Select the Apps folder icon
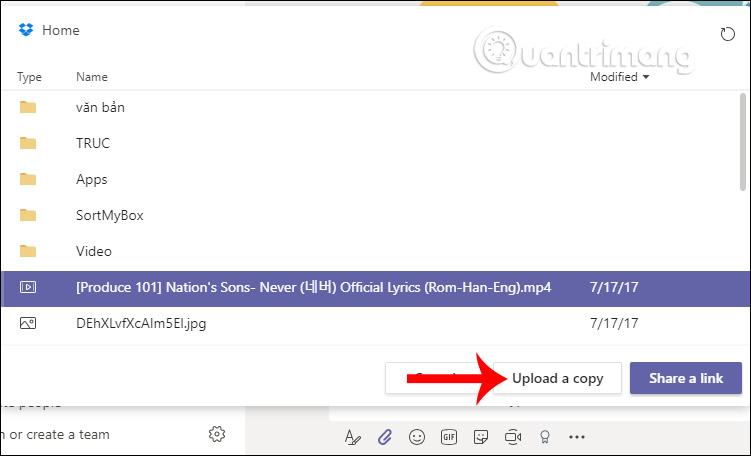This screenshot has height=456, width=751. point(28,179)
